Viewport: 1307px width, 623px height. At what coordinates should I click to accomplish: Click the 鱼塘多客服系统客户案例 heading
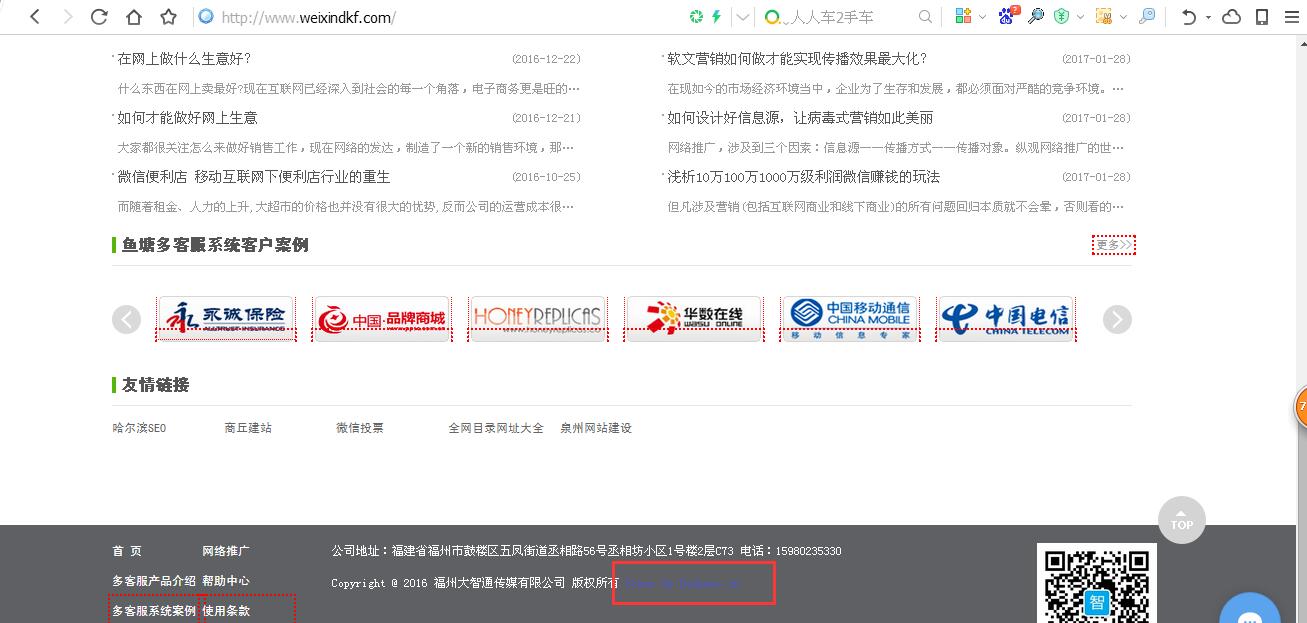coord(215,245)
